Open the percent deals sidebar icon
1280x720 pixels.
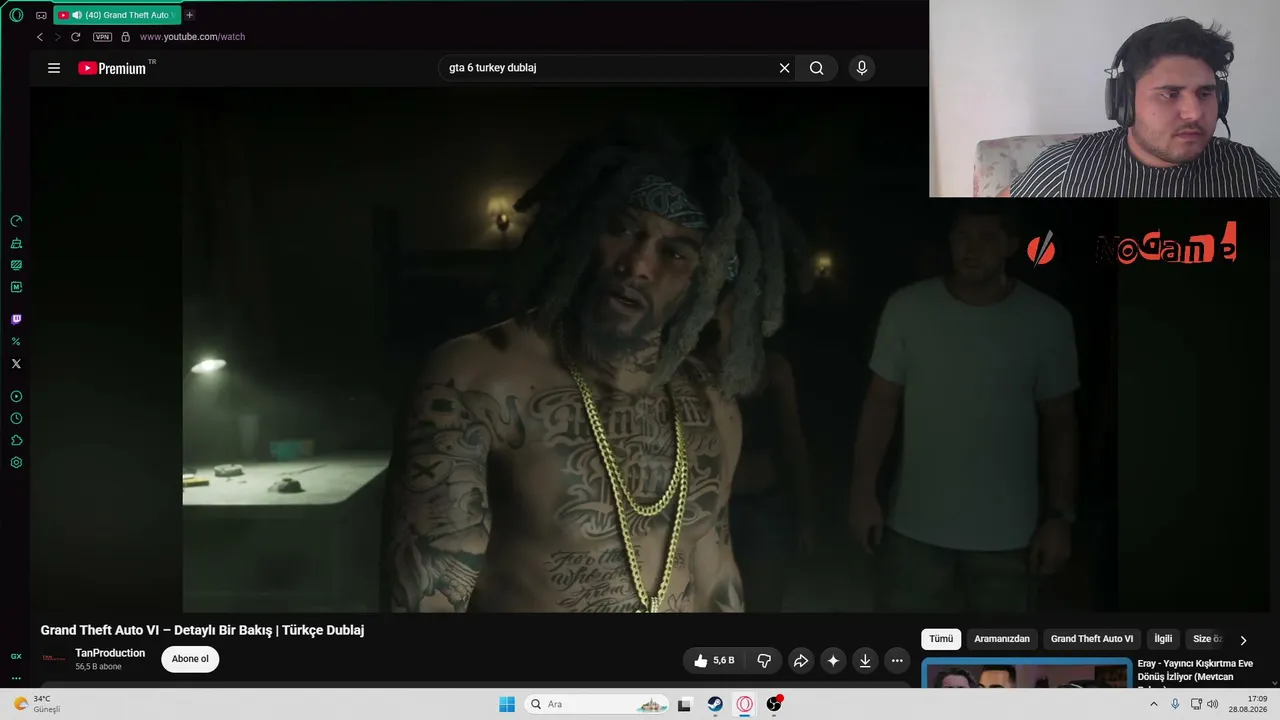coord(16,342)
